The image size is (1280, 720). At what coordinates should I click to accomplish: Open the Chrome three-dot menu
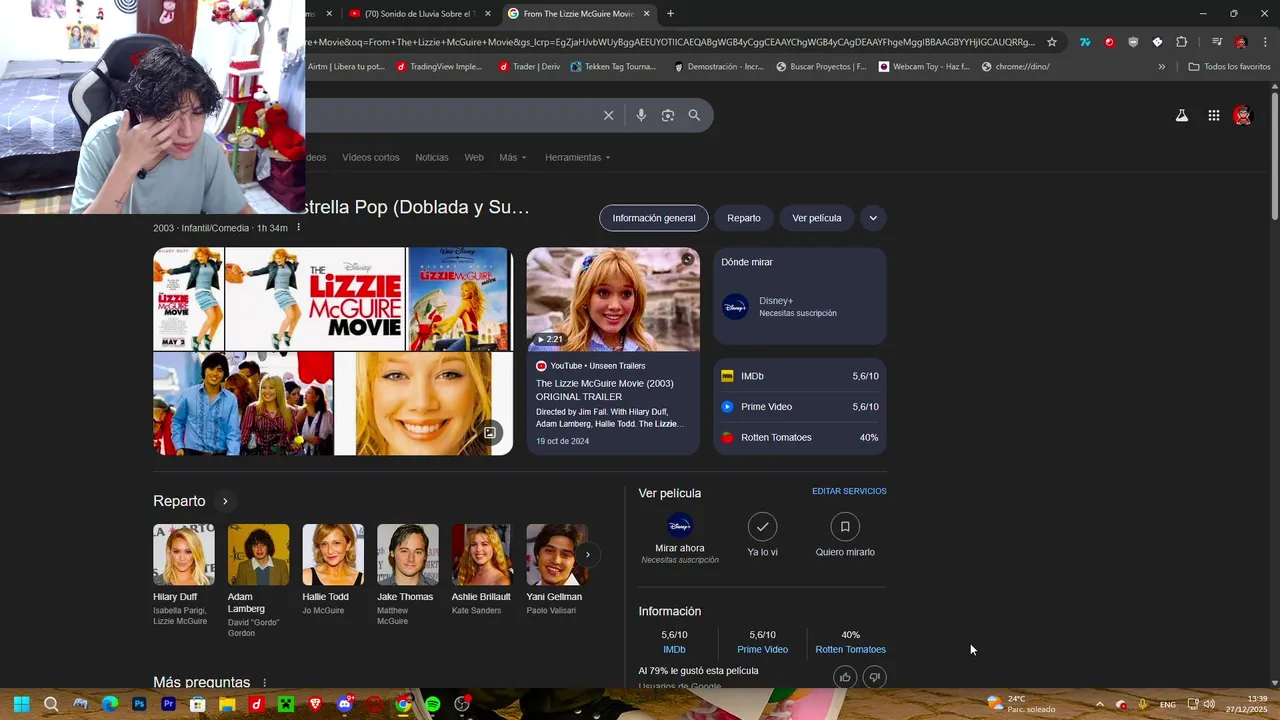click(x=1264, y=42)
